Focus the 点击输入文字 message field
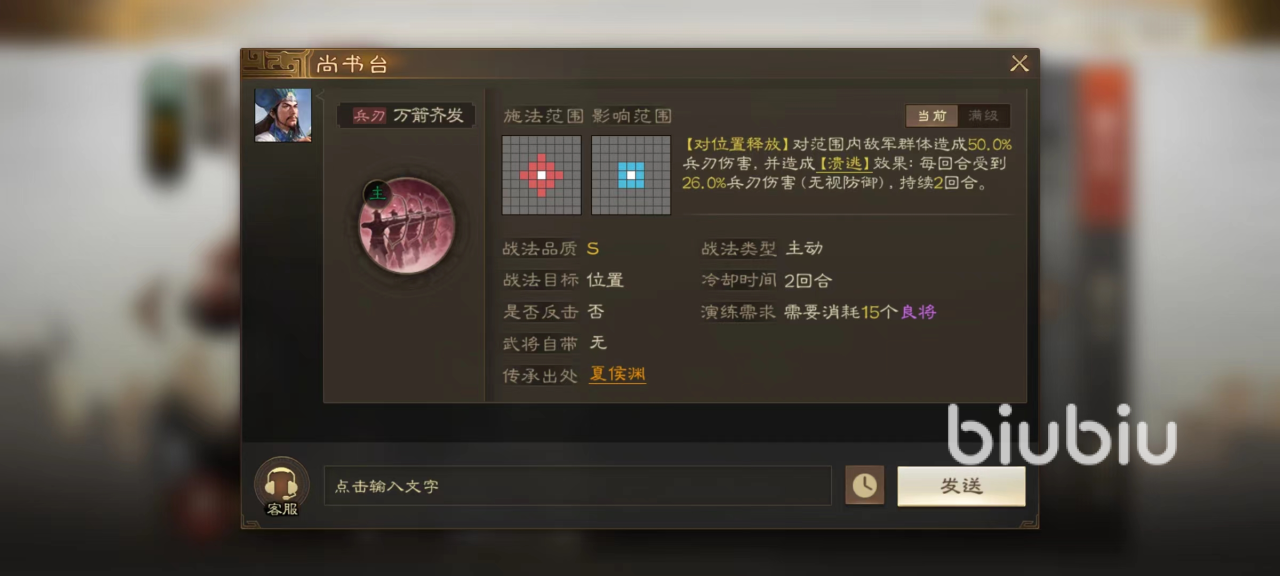Viewport: 1280px width, 576px height. click(577, 486)
